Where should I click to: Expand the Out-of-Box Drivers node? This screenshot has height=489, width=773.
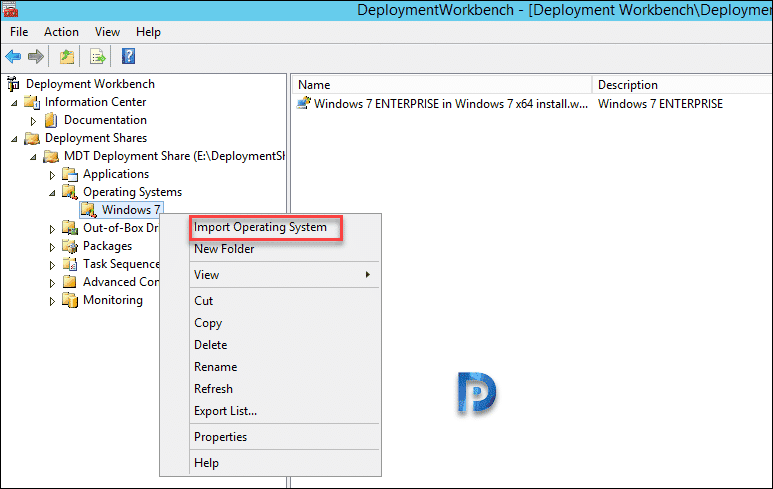coord(52,229)
